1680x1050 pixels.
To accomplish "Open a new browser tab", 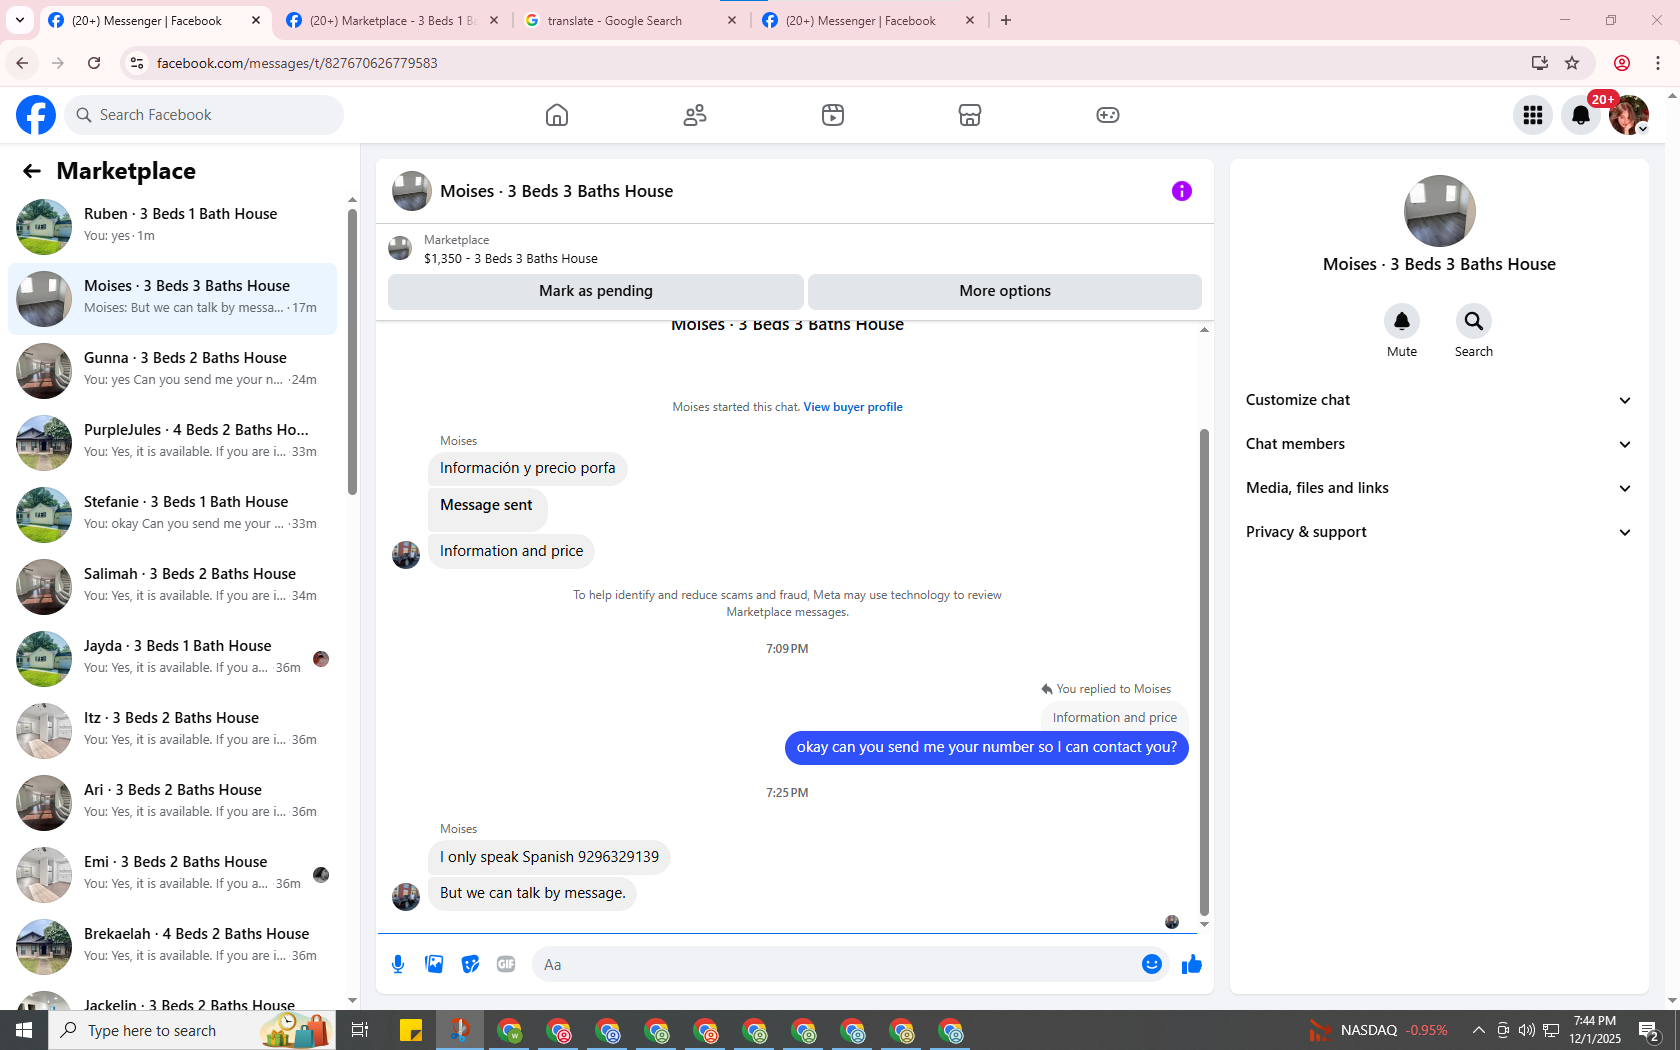I will [x=1006, y=20].
